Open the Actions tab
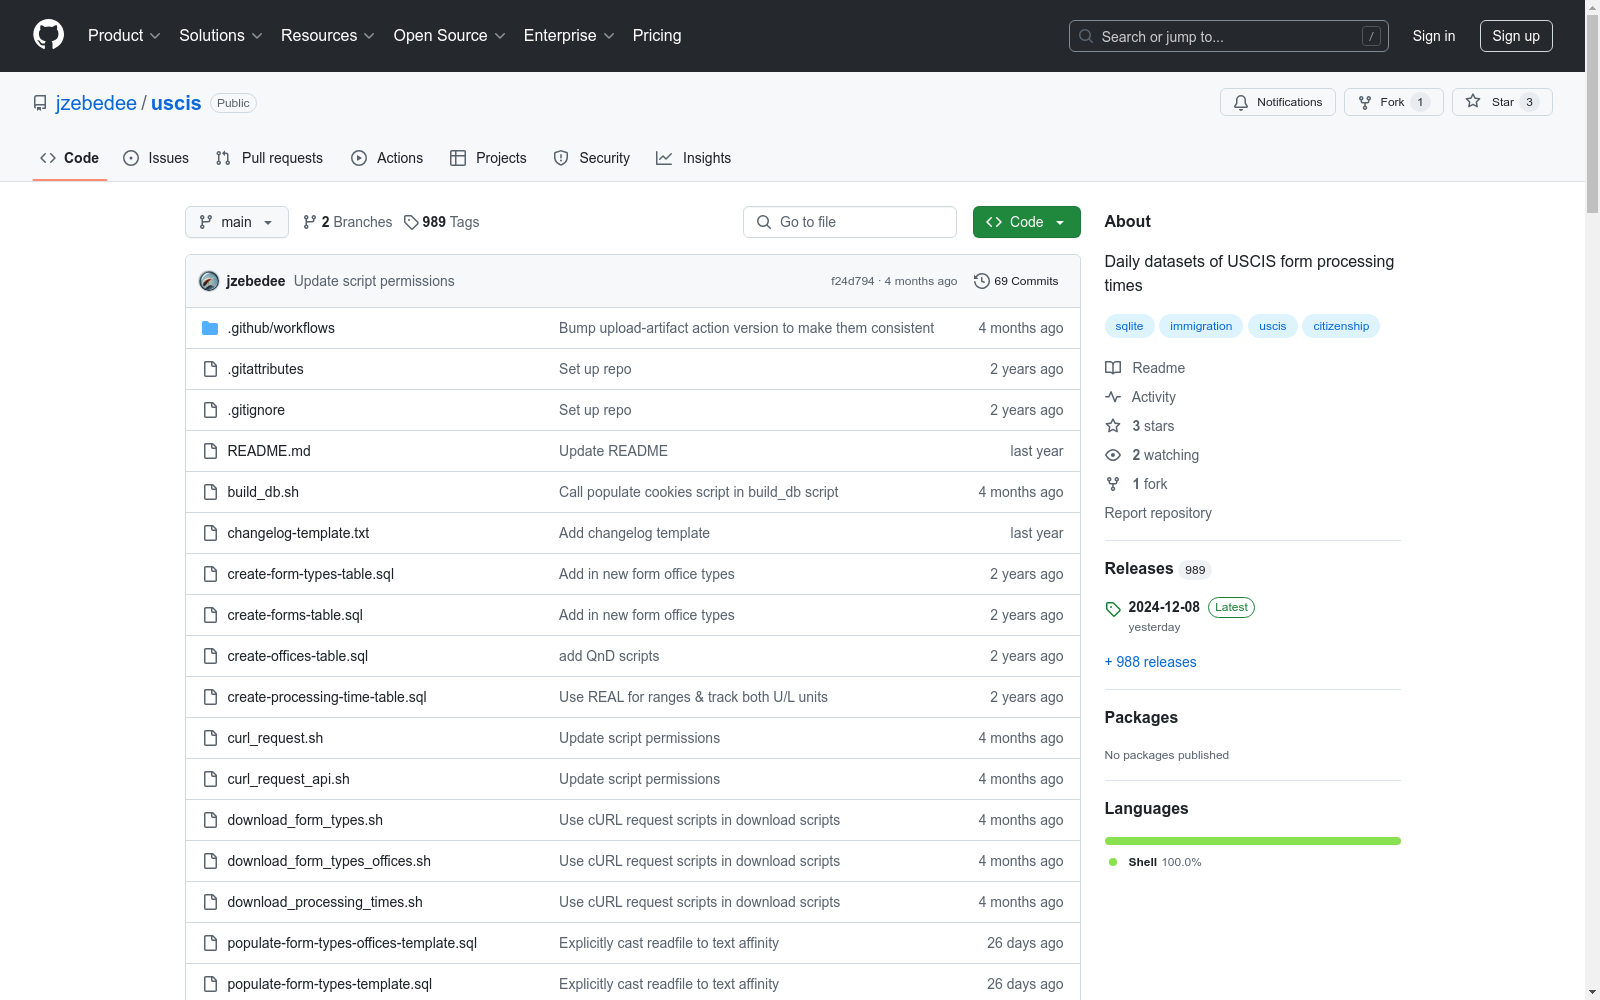The width and height of the screenshot is (1600, 1000). coord(387,158)
